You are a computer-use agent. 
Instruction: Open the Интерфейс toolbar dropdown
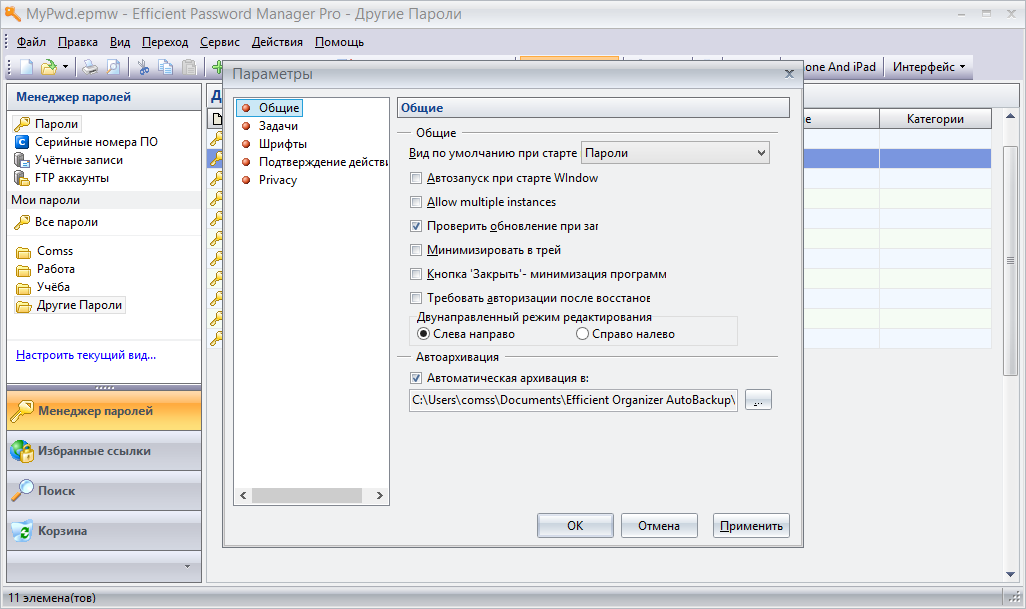(x=928, y=67)
